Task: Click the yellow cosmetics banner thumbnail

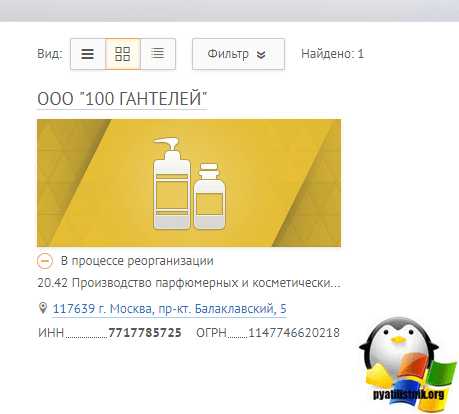Action: (189, 183)
